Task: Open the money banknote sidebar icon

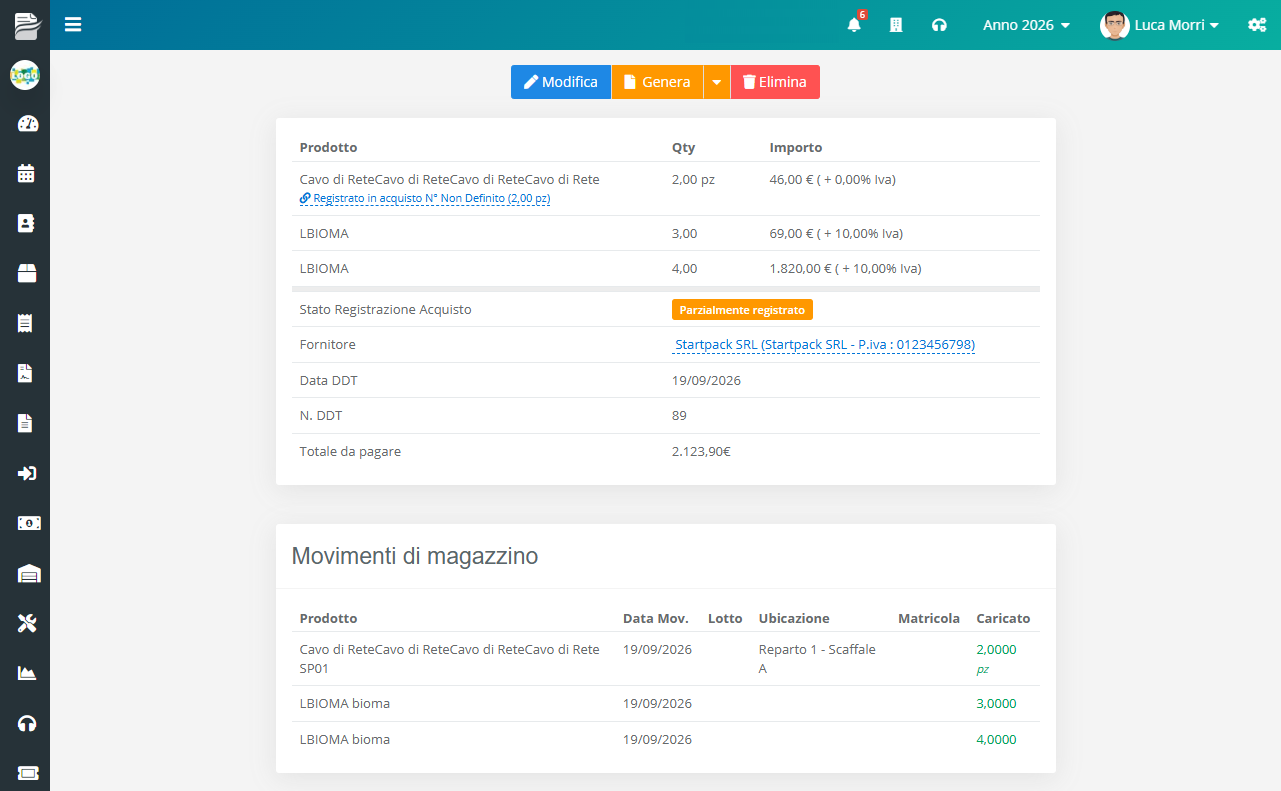Action: click(x=29, y=523)
